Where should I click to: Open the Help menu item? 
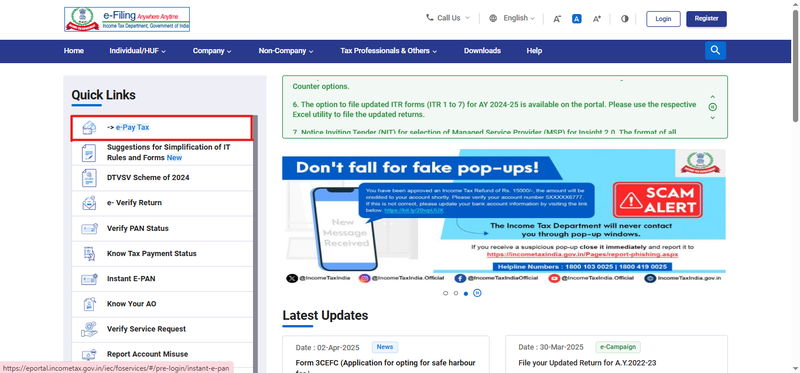[x=534, y=51]
